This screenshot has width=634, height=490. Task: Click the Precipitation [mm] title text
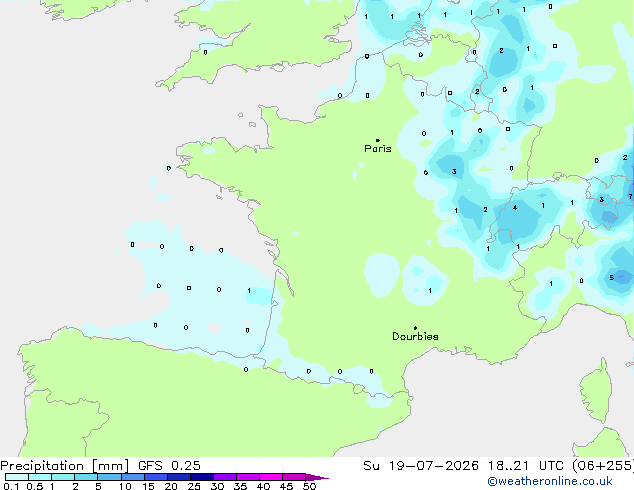pyautogui.click(x=65, y=466)
